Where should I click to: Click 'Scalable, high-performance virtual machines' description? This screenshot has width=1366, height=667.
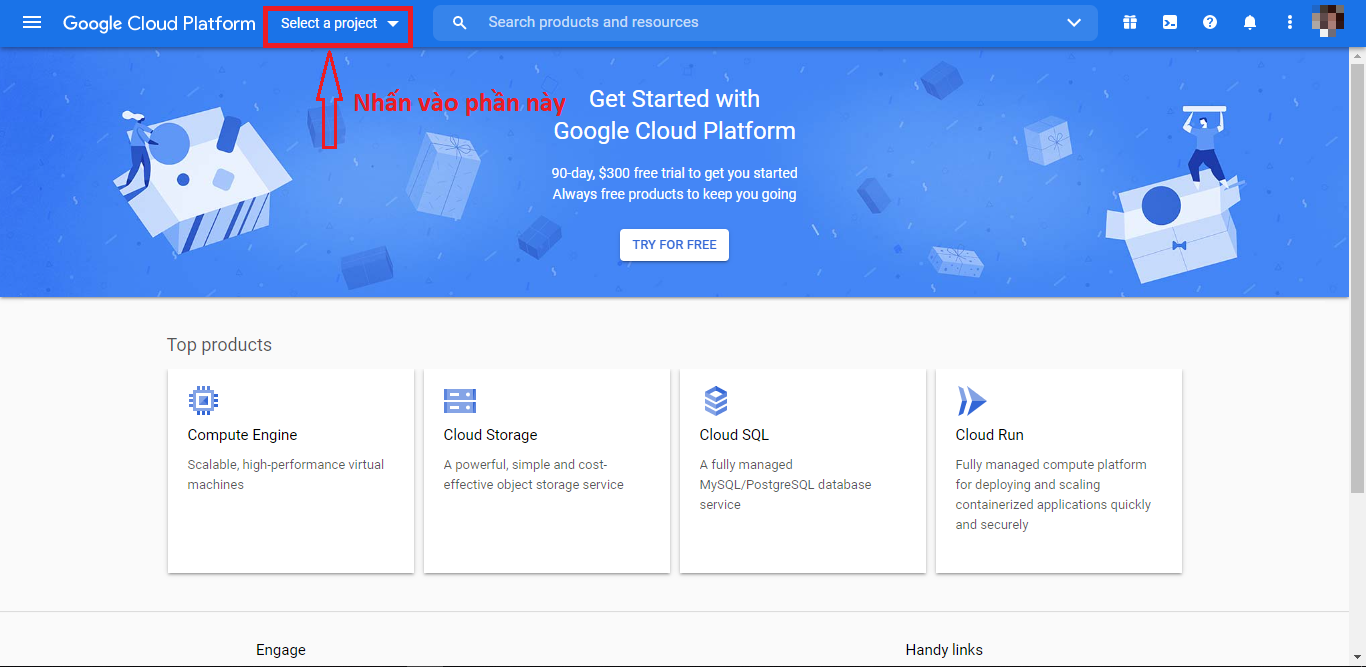coord(286,475)
